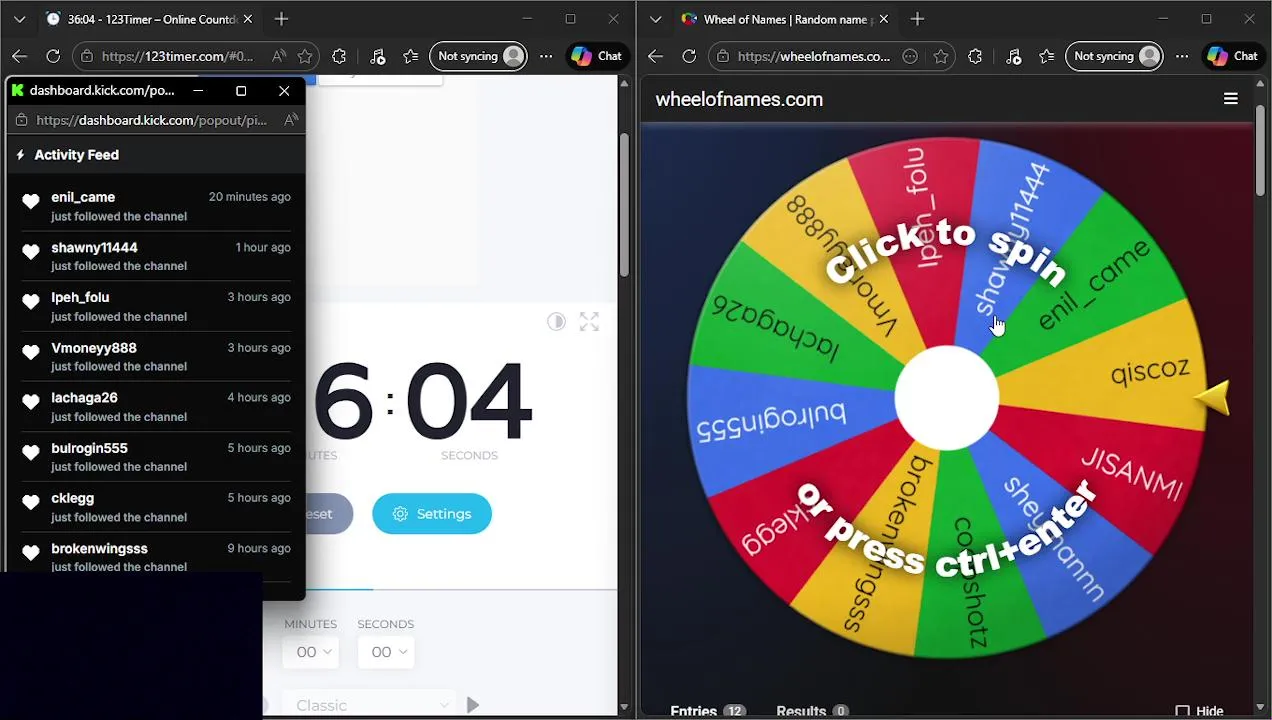Open the SECONDS dropdown set to 00

(x=386, y=652)
